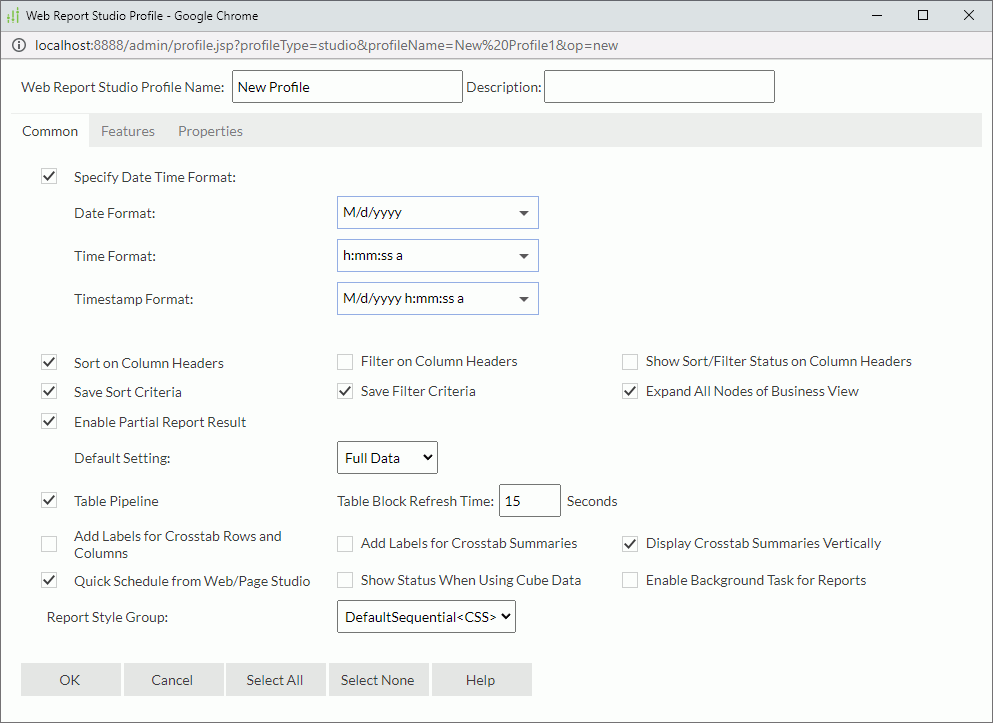Screen dimensions: 993x723
Task: Open the Report Style Group dropdown
Action: click(426, 617)
